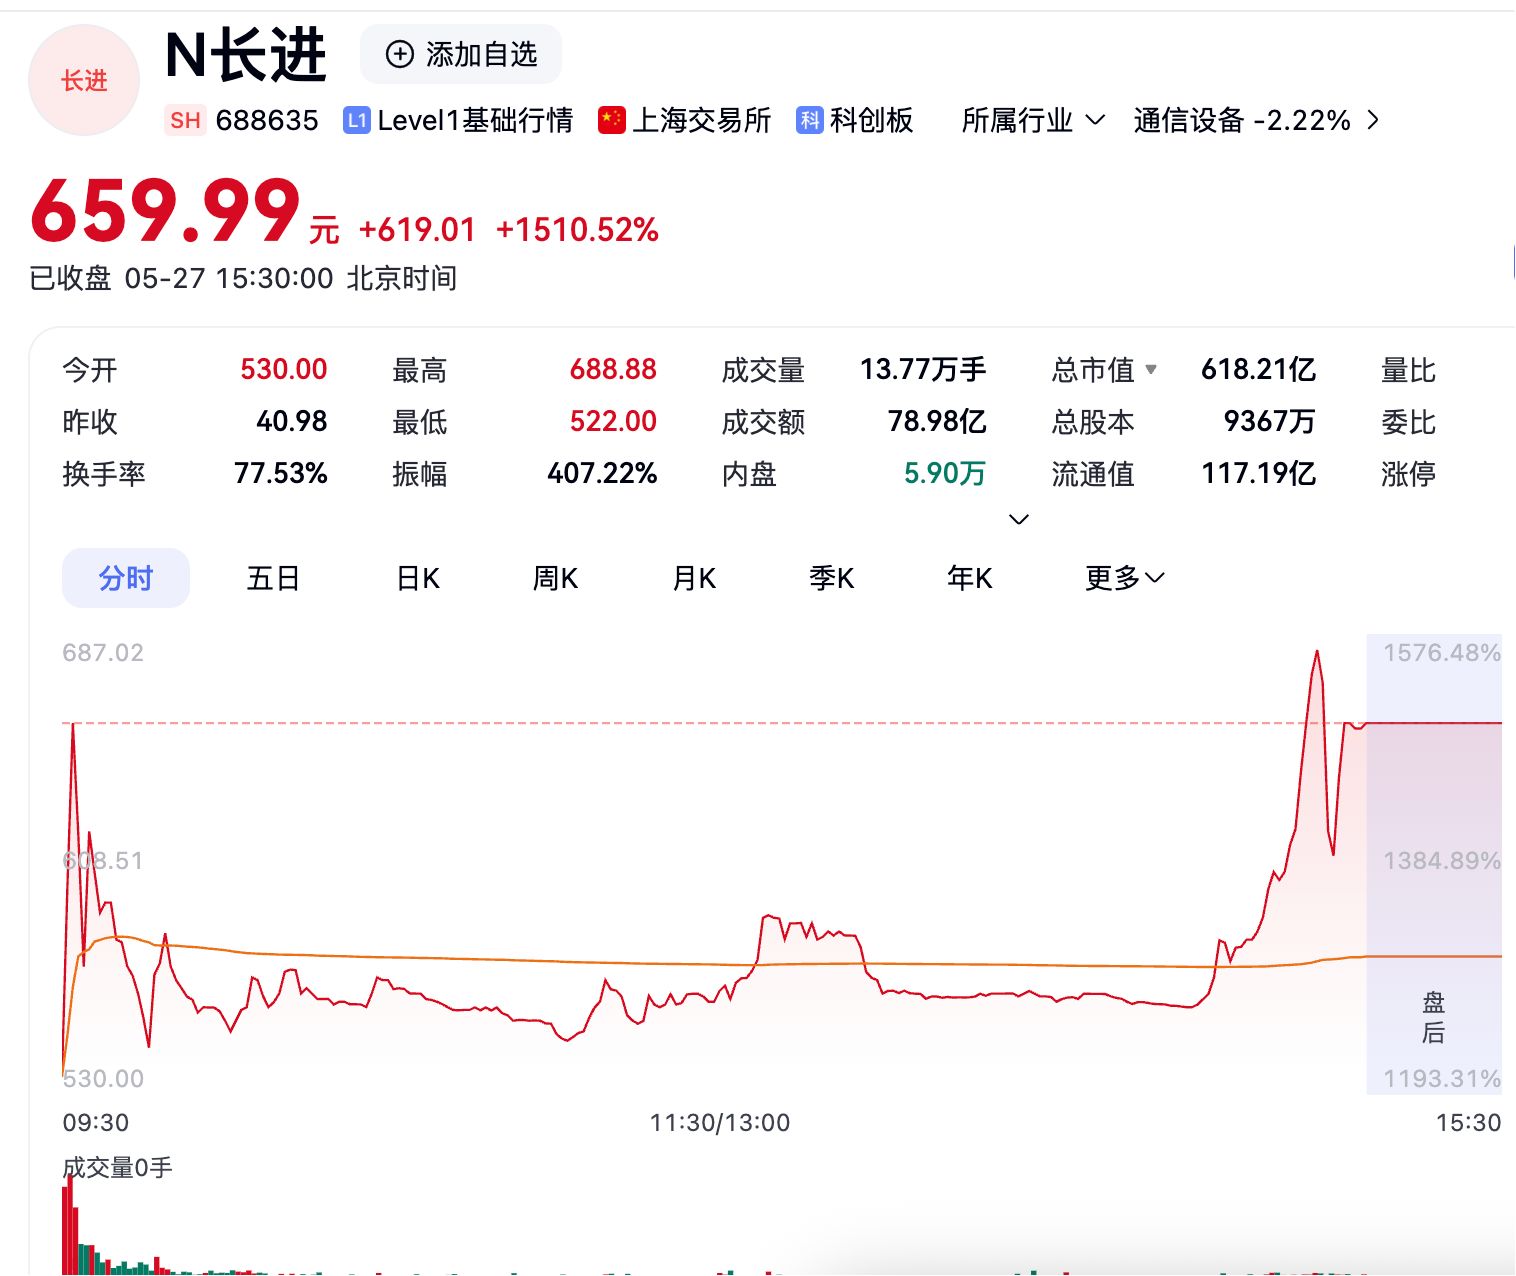
Task: Select the 分时 chart tab
Action: pos(126,578)
